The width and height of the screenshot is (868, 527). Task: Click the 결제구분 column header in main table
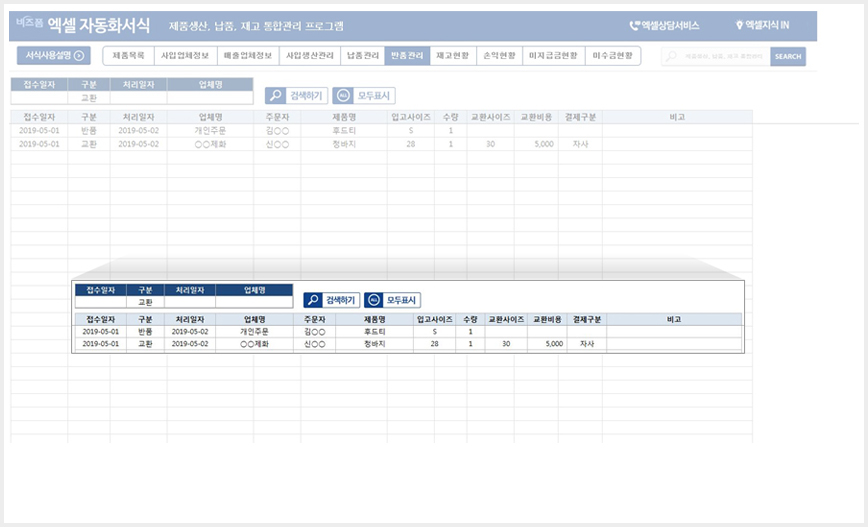tap(580, 117)
